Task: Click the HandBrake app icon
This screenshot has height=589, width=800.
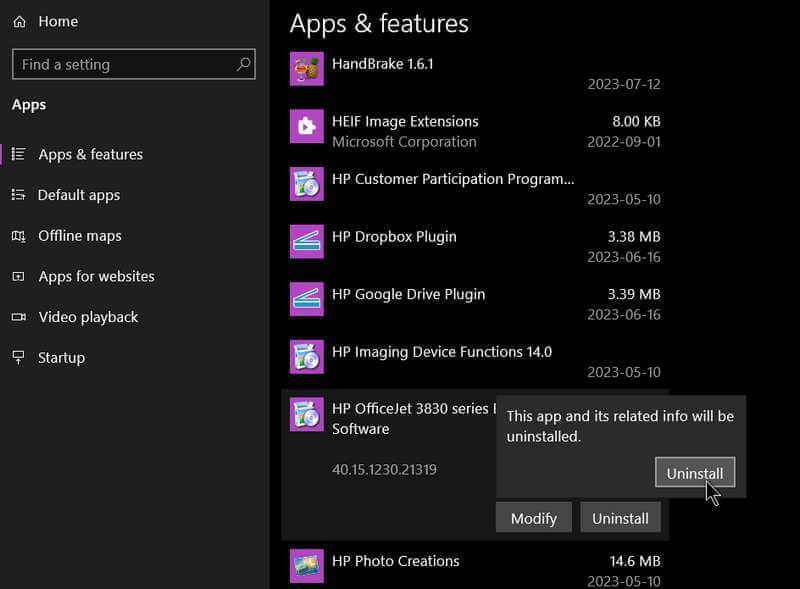Action: [307, 68]
